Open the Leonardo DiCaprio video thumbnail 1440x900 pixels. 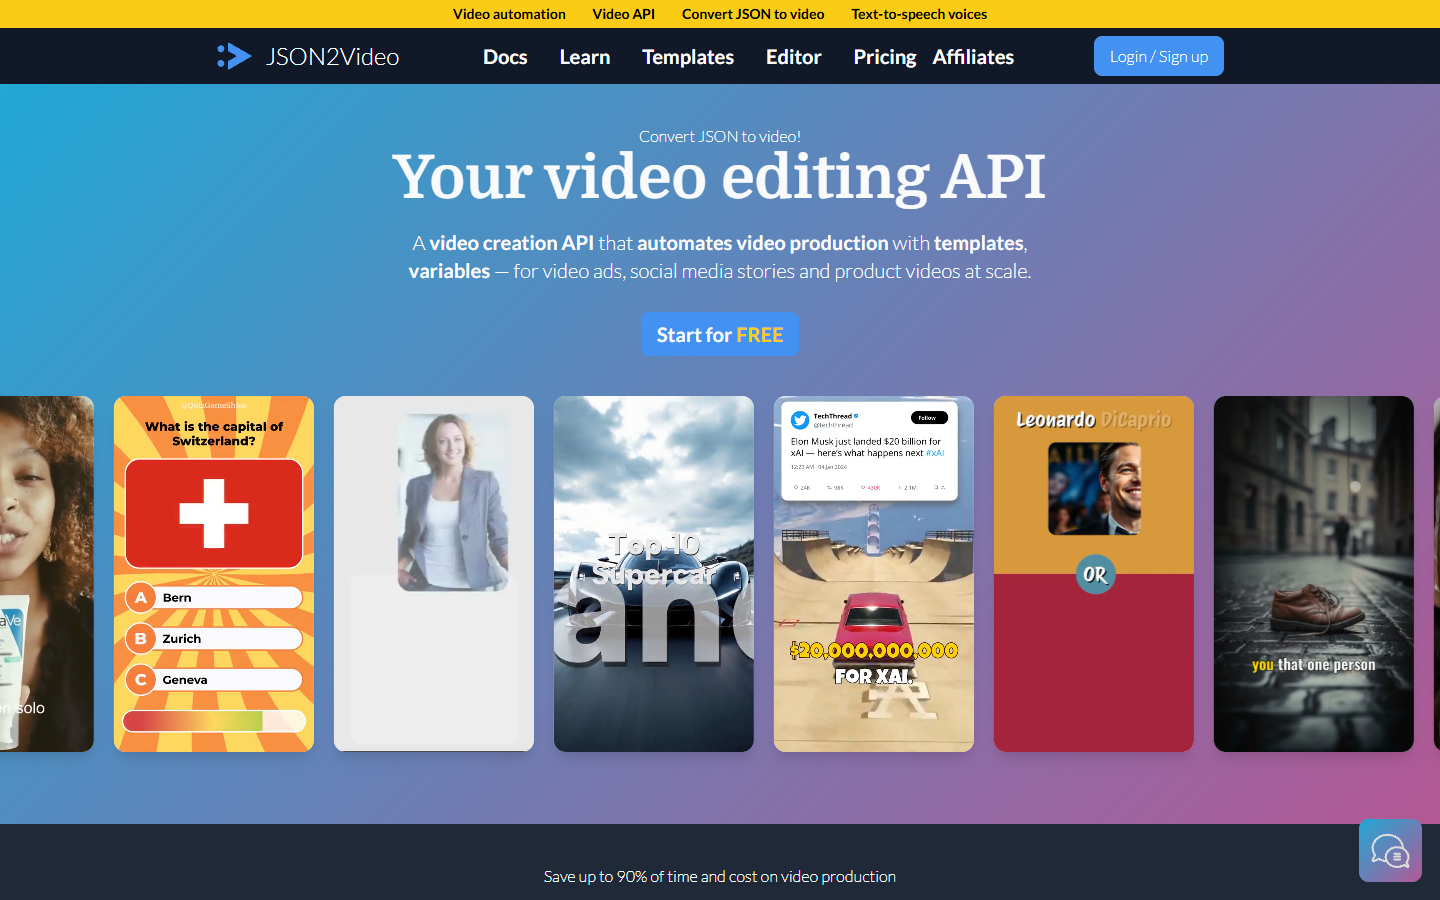coord(1094,574)
